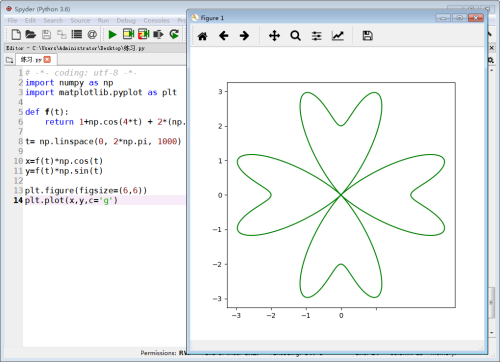The height and width of the screenshot is (362, 500).
Task: Browse tabs icon left of editor tab
Action: [9, 60]
